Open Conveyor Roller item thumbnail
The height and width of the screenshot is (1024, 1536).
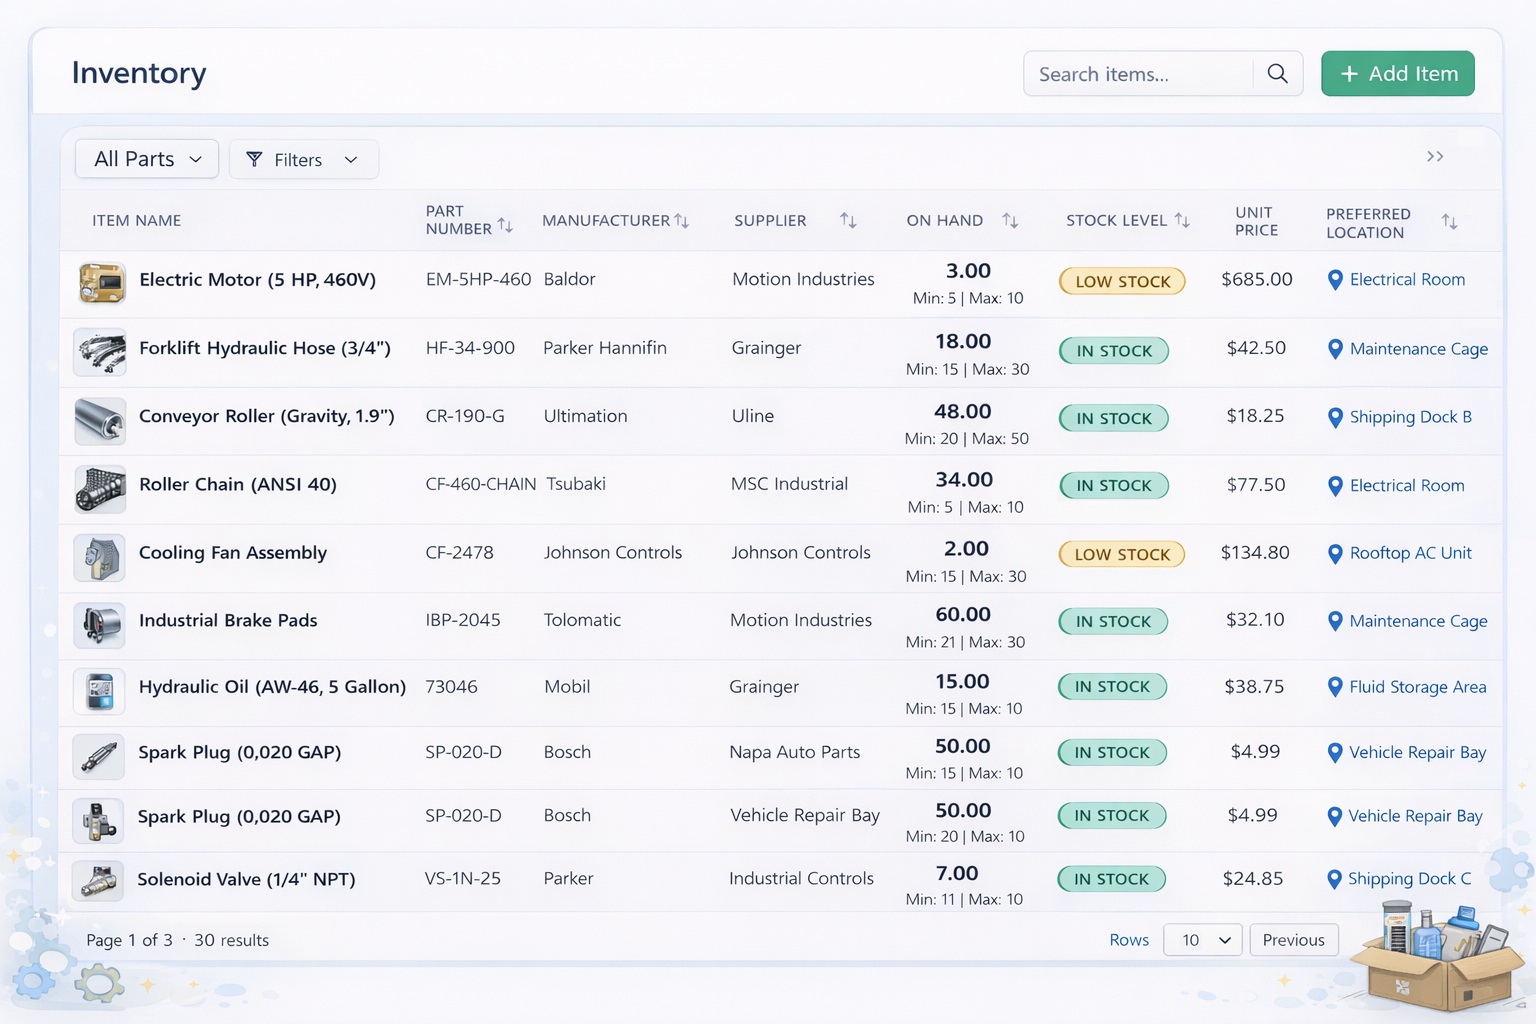(100, 420)
